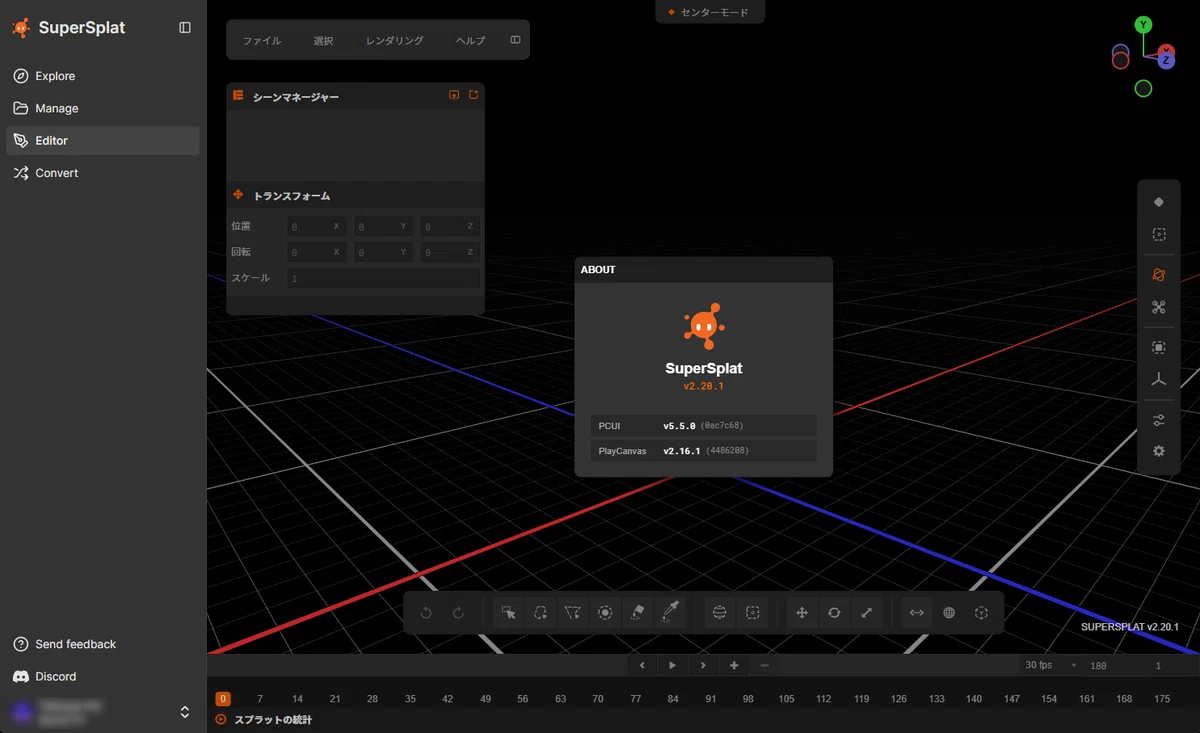Click the three-axis icon in right toolbar
1200x733 pixels.
(x=1159, y=379)
